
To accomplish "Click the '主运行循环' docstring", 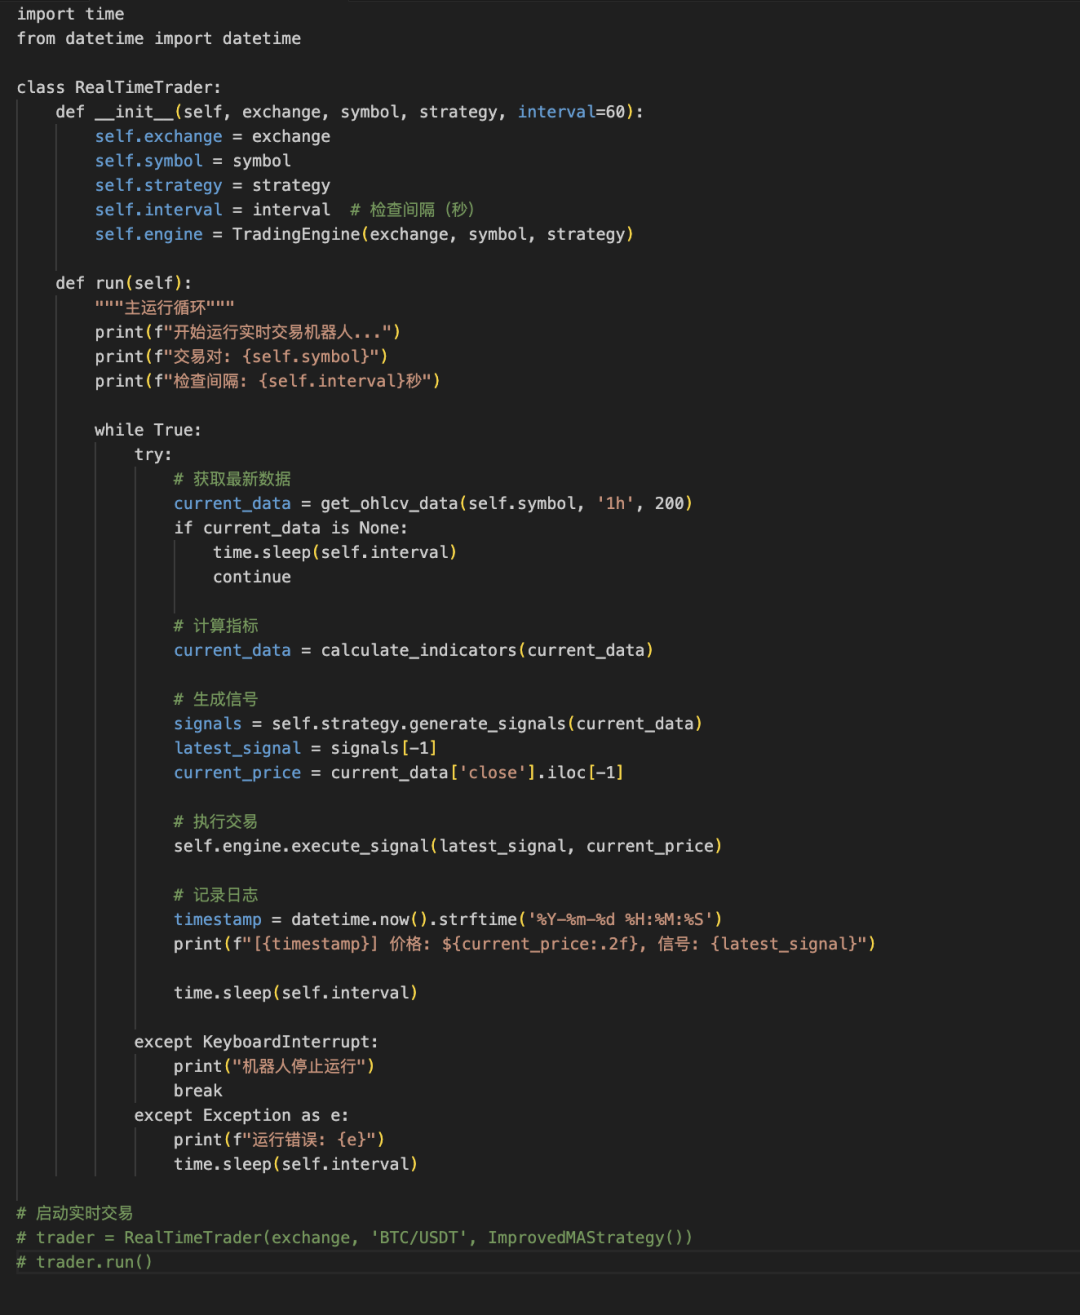I will pos(164,307).
